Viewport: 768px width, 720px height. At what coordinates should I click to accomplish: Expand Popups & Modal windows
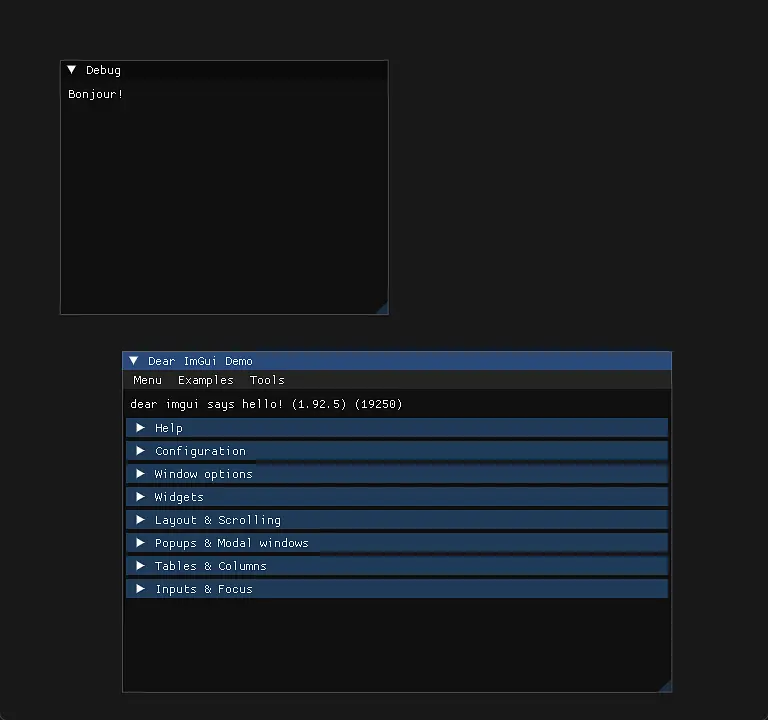click(x=231, y=543)
